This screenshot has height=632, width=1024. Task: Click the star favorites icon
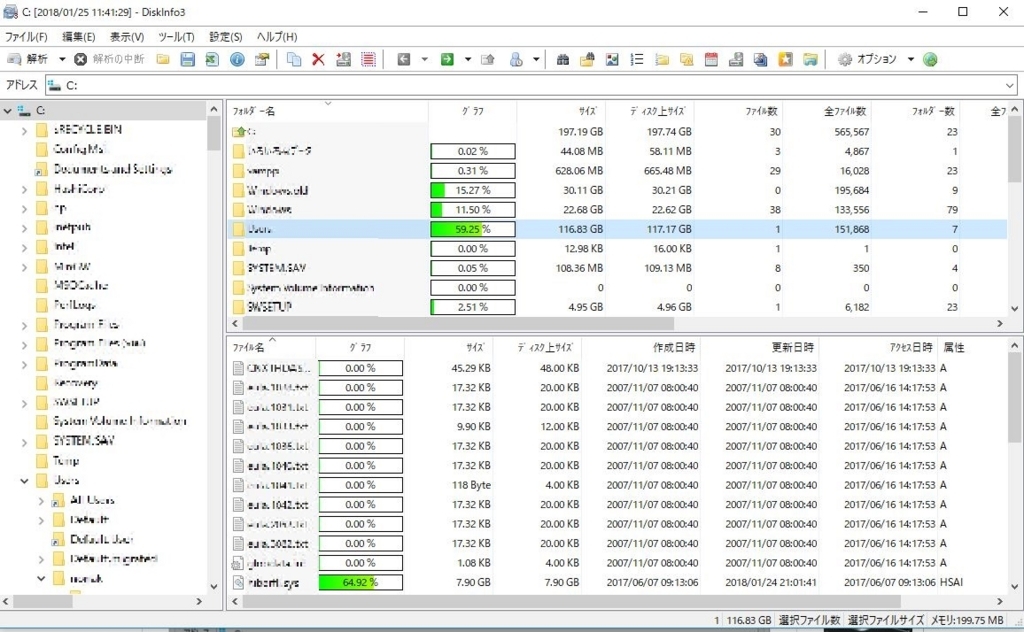pos(785,59)
